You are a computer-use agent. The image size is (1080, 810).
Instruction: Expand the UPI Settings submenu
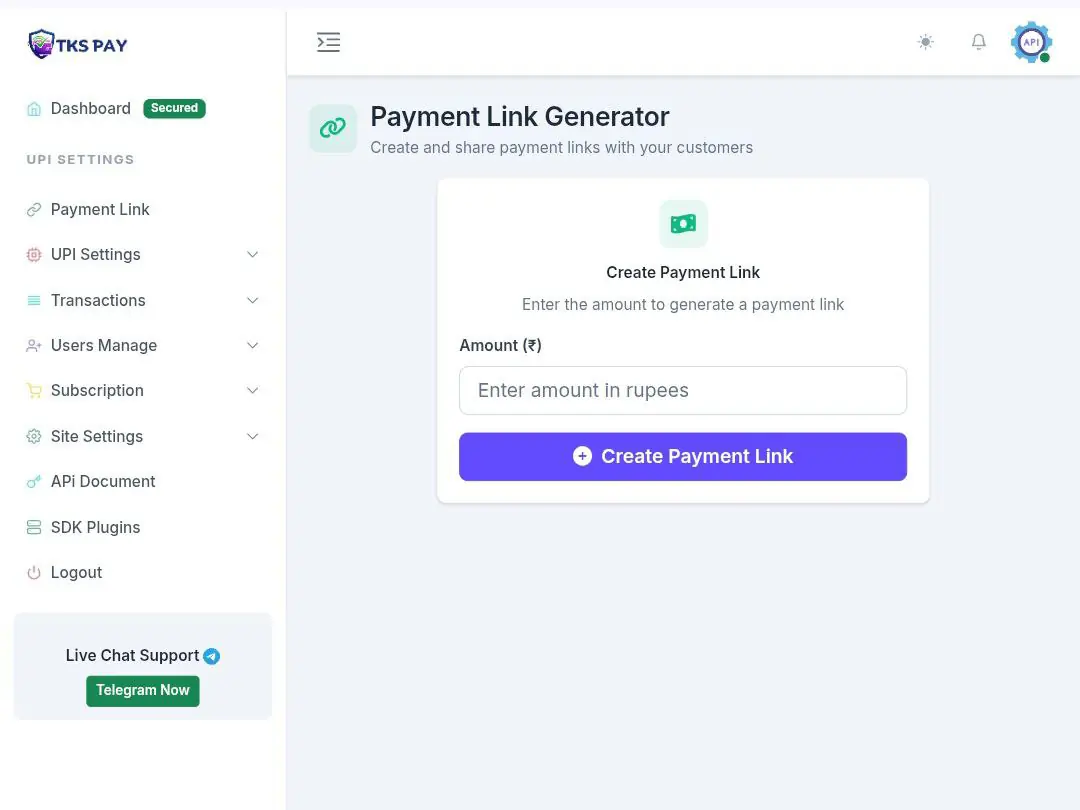pos(252,255)
